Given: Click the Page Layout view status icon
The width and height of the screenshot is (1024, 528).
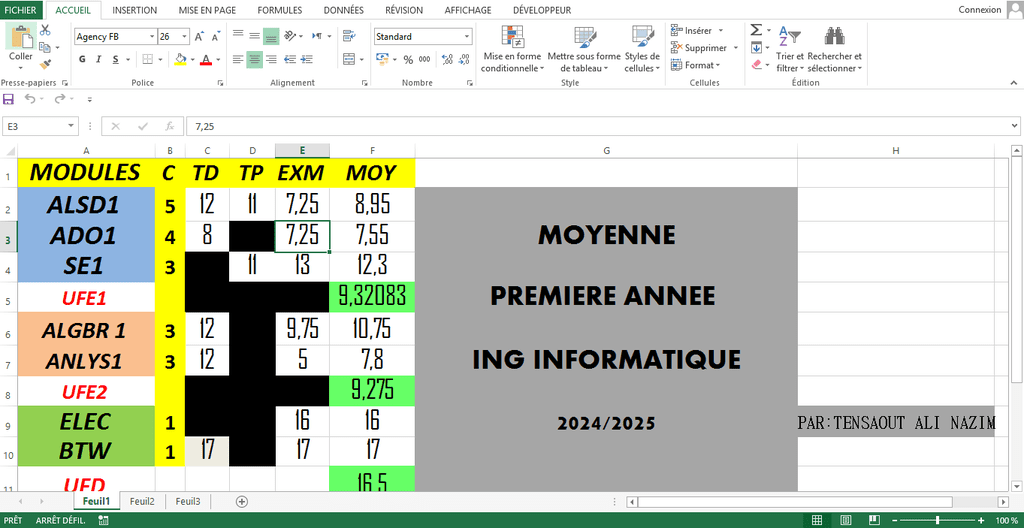Looking at the screenshot, I should click(x=846, y=520).
